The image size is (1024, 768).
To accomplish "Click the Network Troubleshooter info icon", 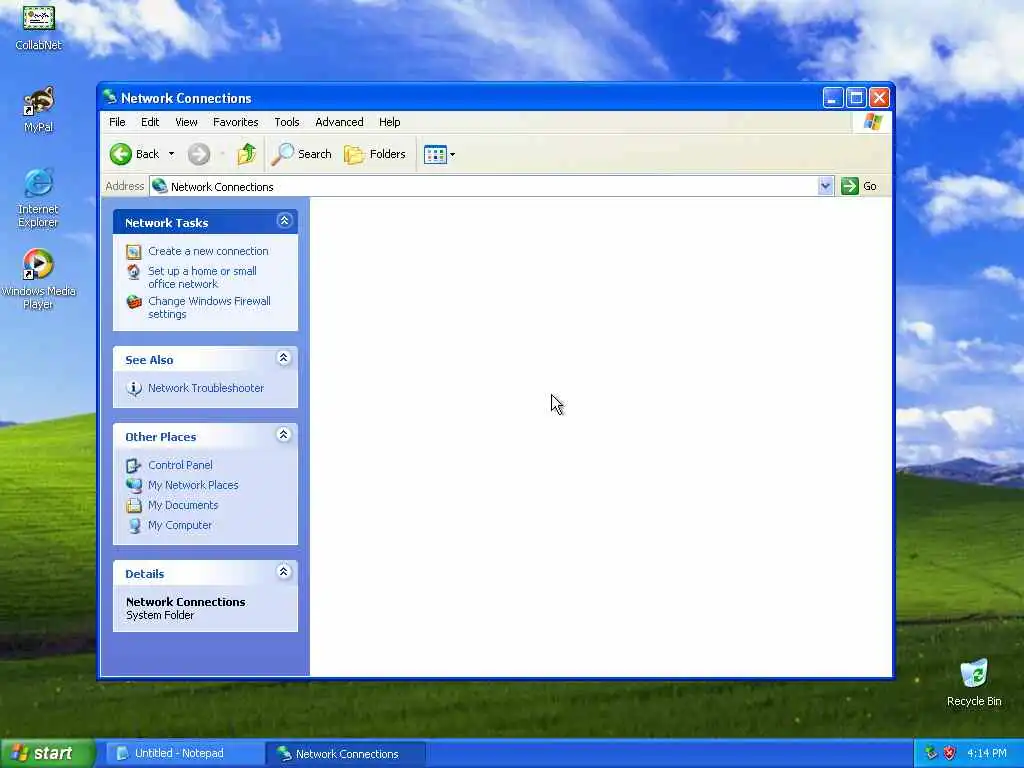I will pos(134,389).
